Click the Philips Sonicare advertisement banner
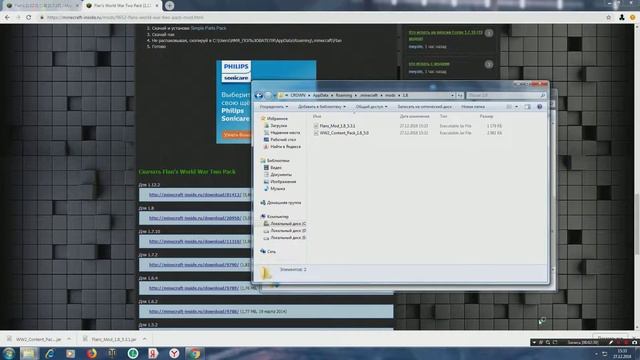 (x=234, y=102)
